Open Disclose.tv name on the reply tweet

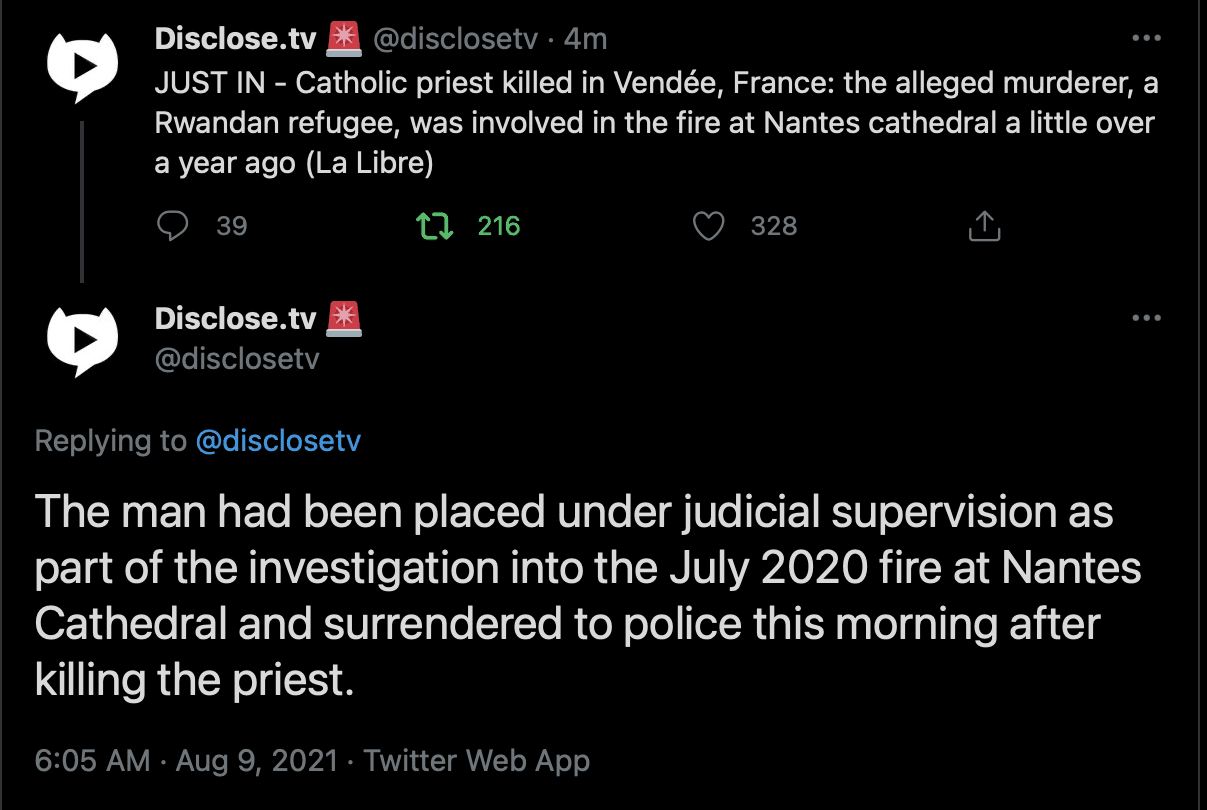tap(236, 318)
